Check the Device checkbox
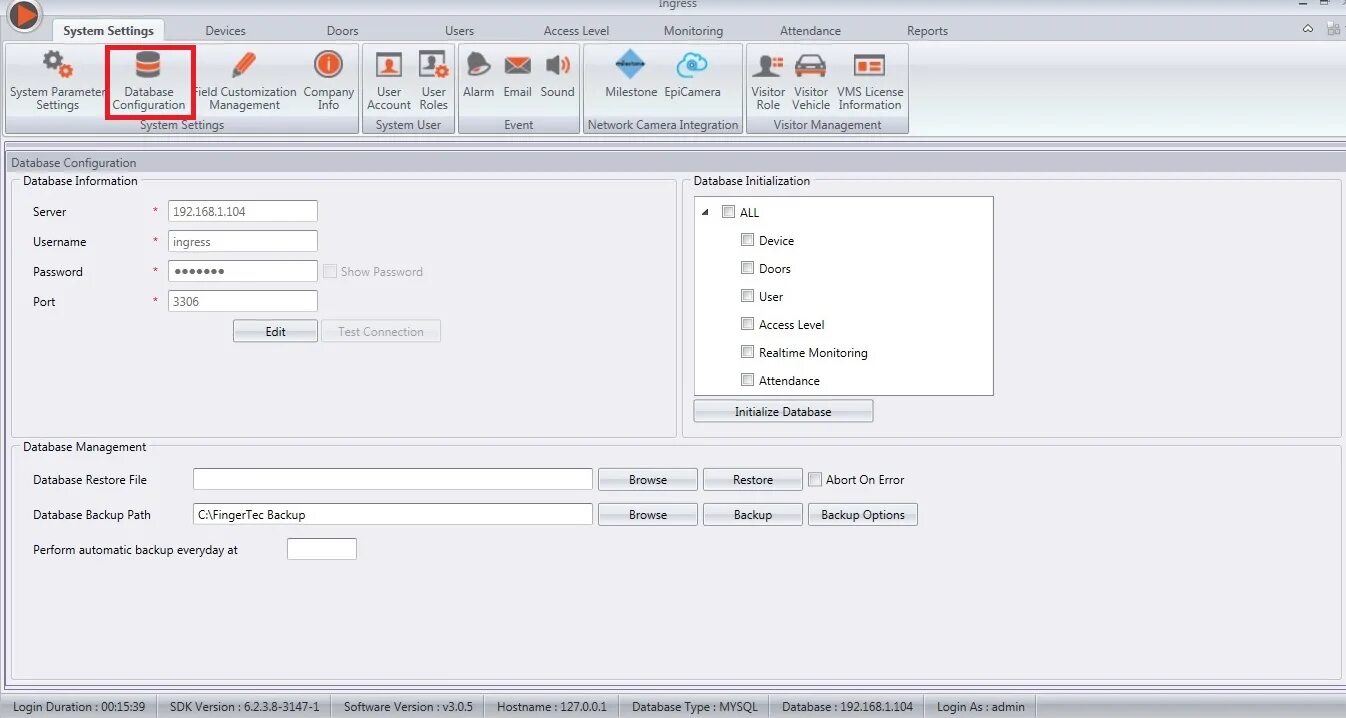 pos(747,240)
